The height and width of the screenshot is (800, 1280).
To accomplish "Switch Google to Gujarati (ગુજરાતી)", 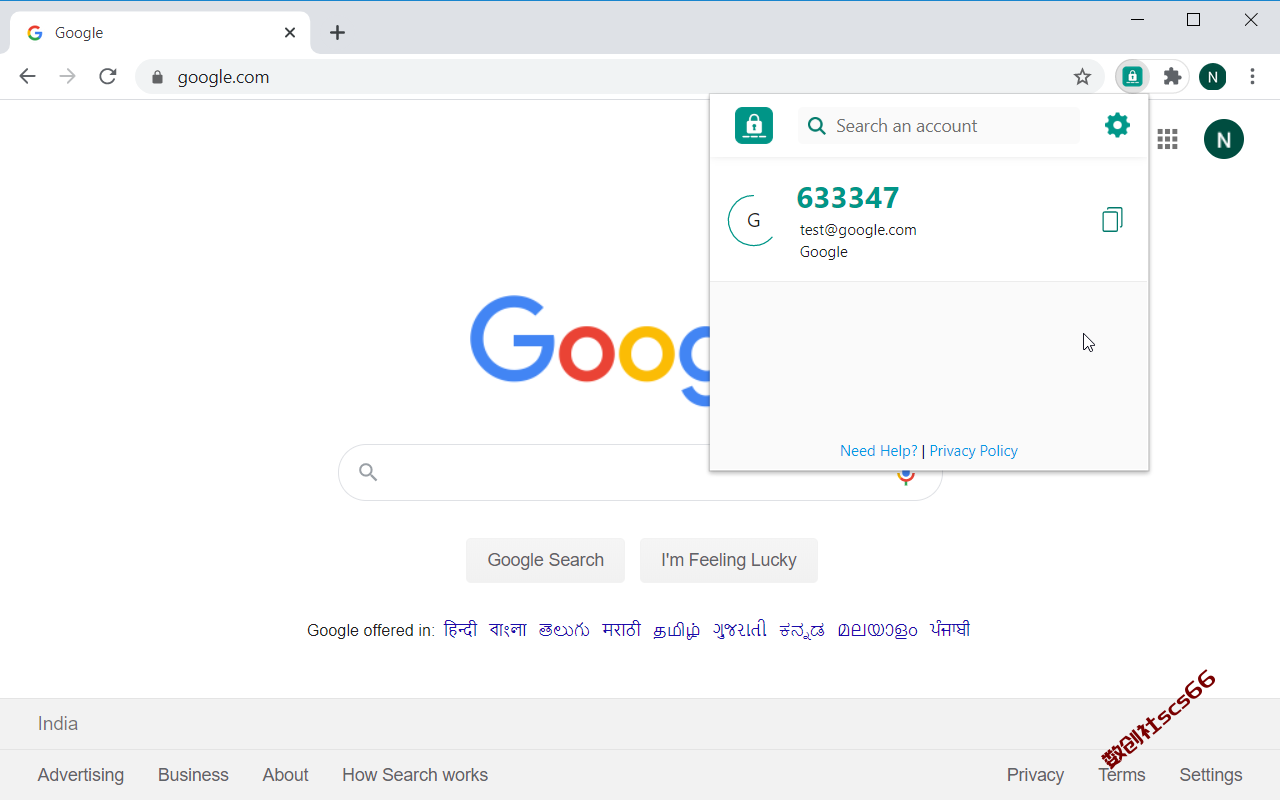I will click(740, 630).
